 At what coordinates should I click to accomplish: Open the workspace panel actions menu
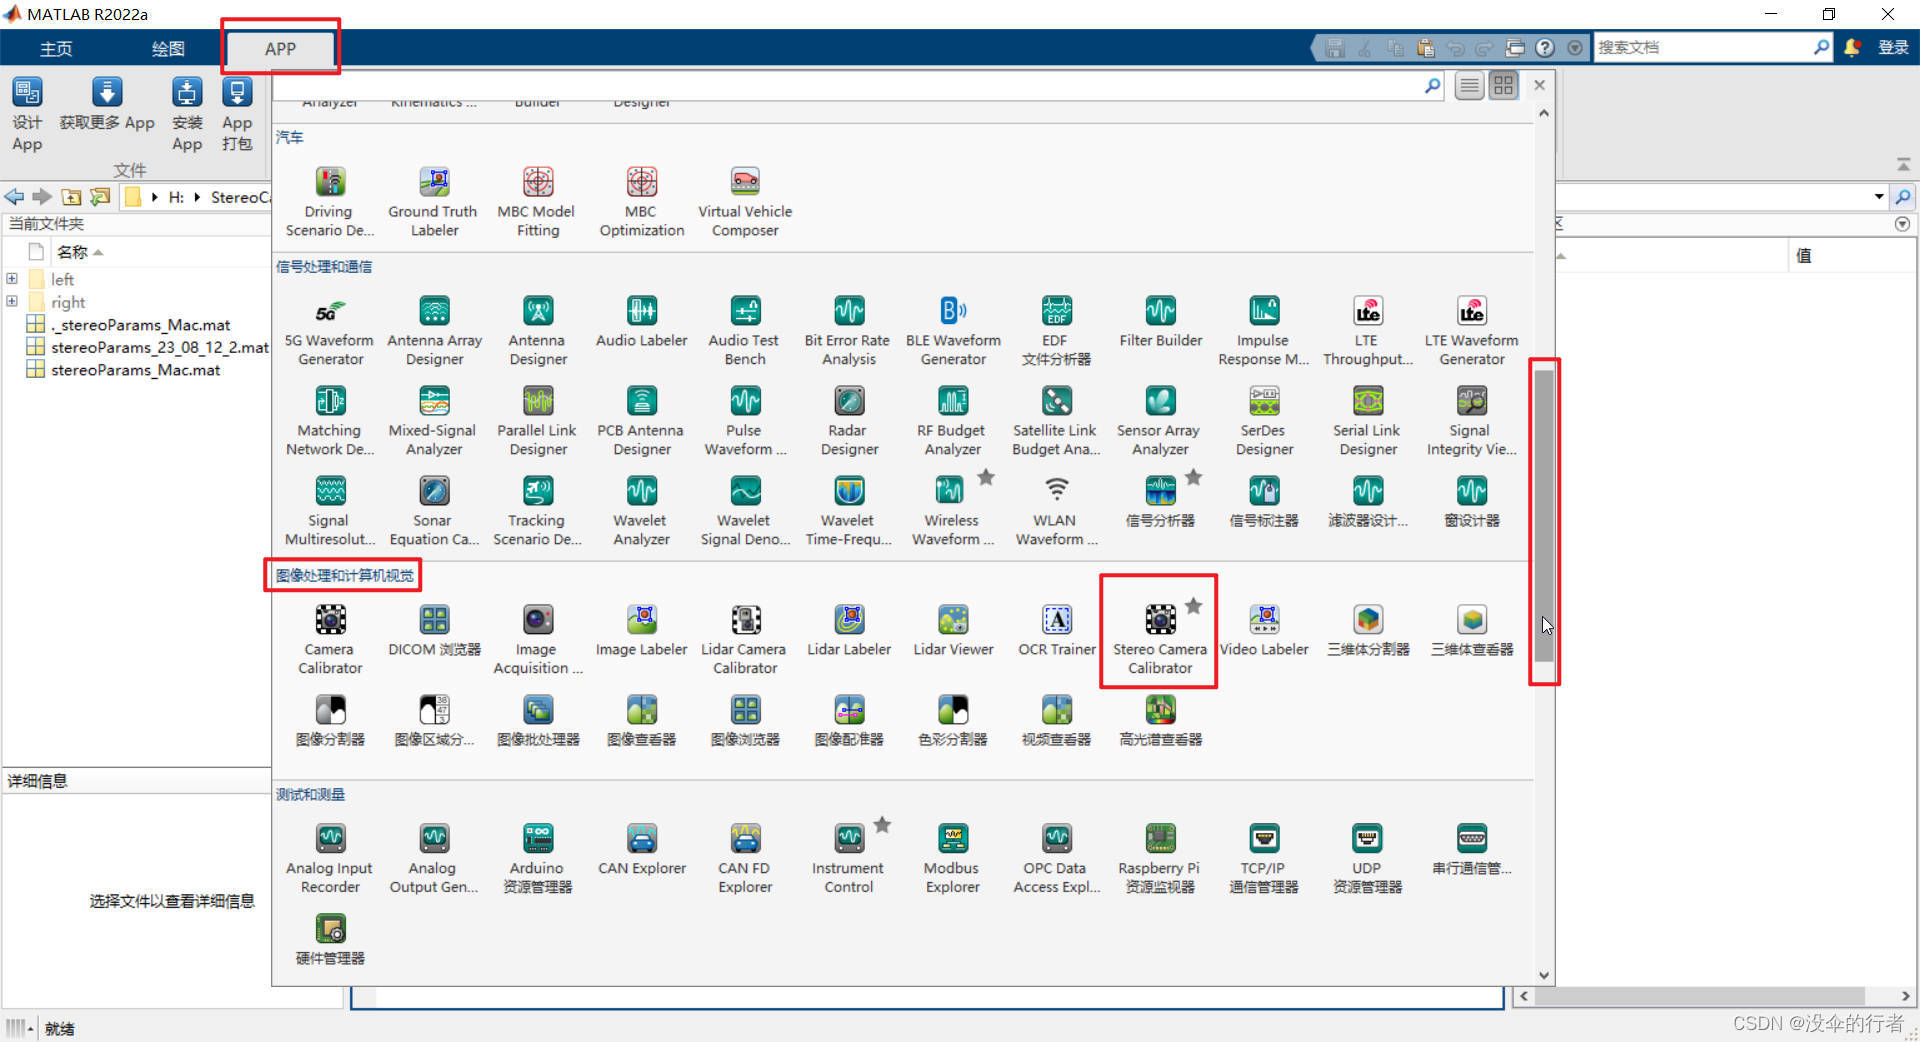pos(1902,224)
